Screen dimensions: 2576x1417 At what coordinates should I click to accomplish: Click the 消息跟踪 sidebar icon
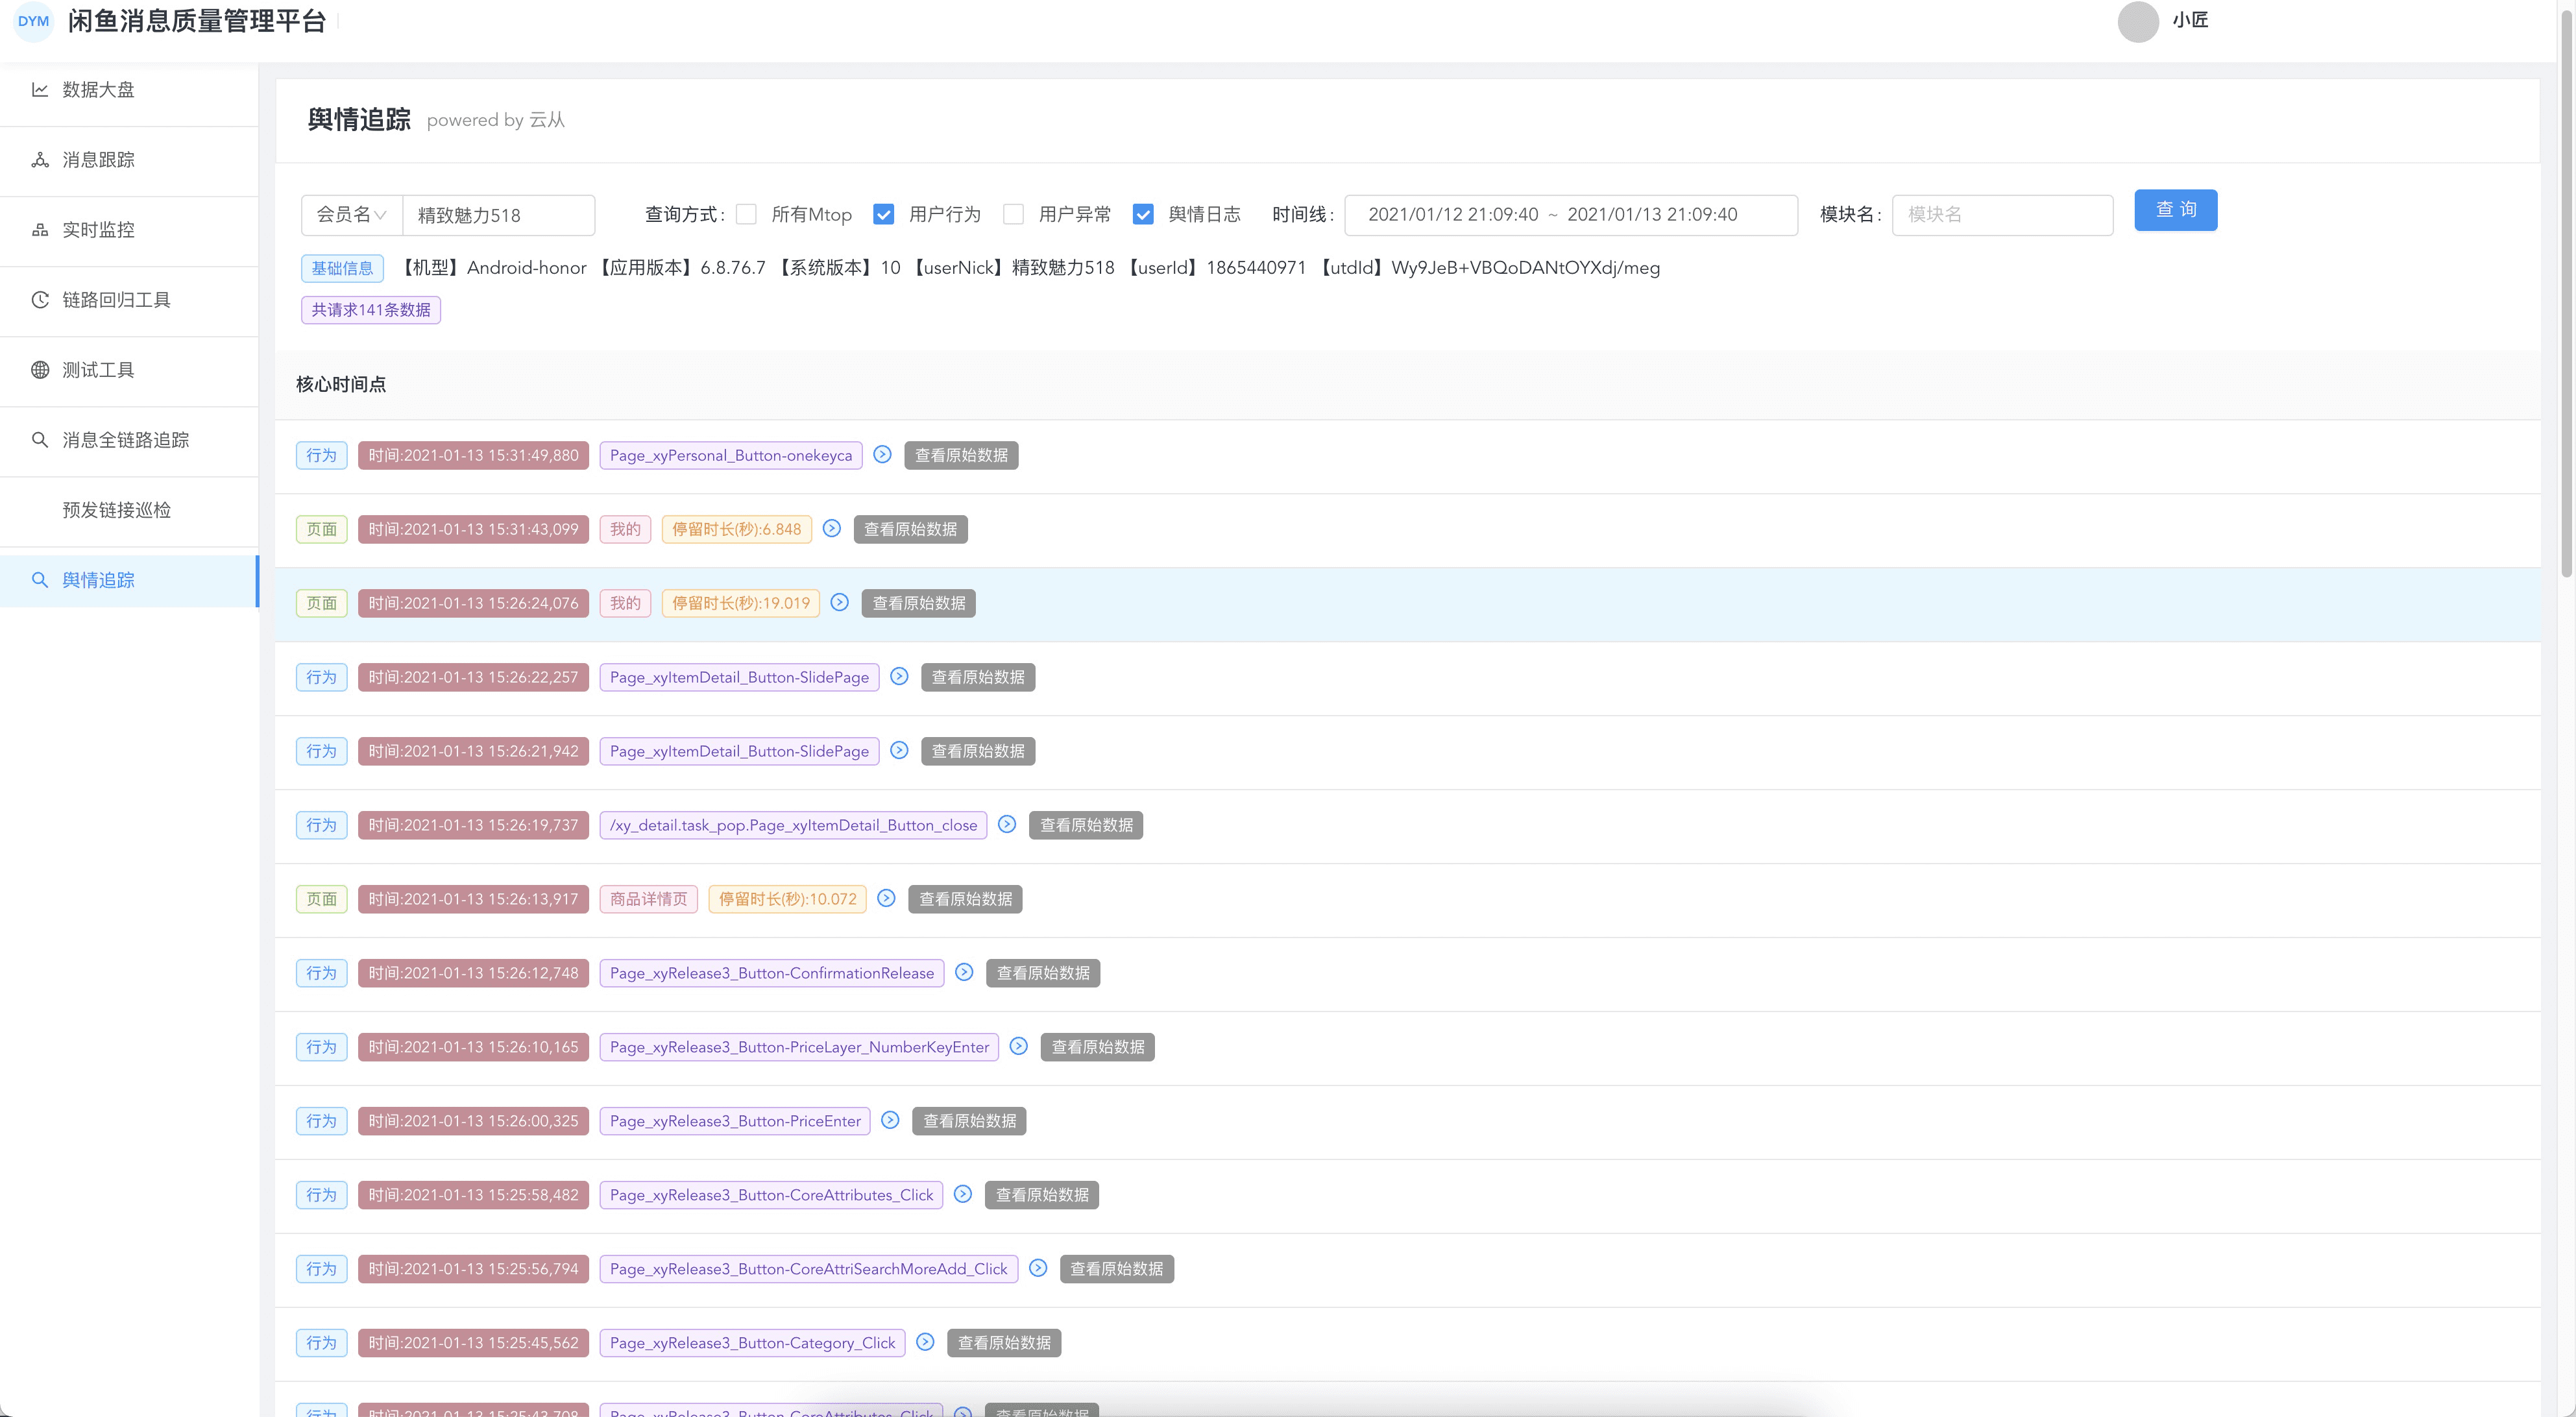tap(40, 160)
